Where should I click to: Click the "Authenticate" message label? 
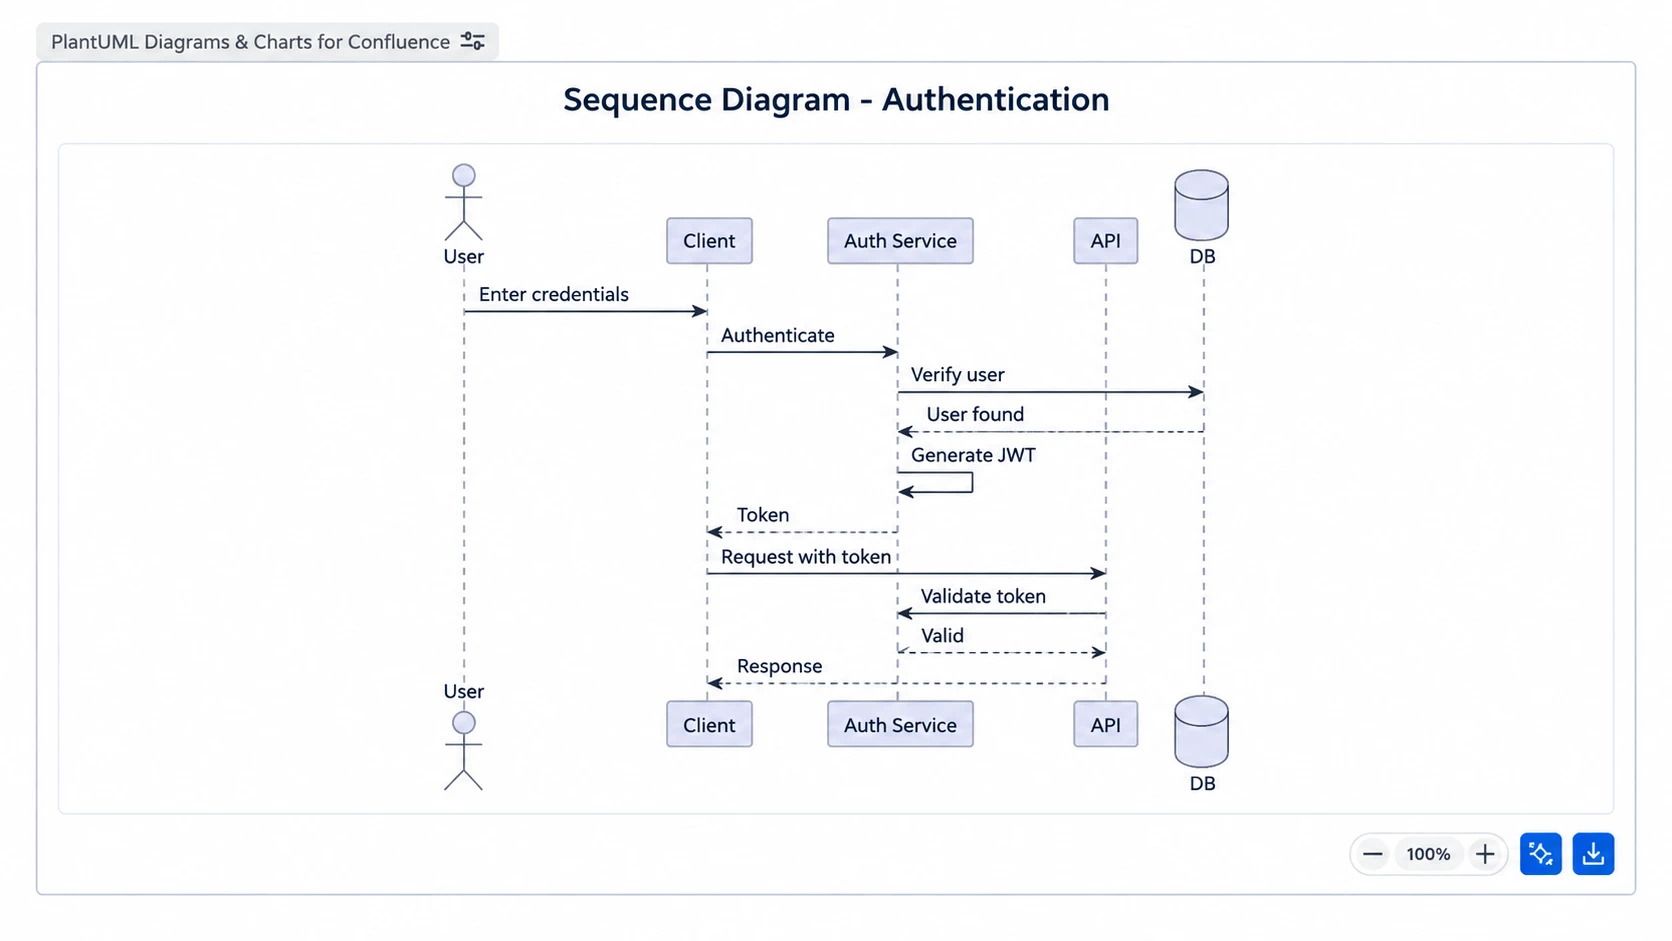[x=777, y=335]
